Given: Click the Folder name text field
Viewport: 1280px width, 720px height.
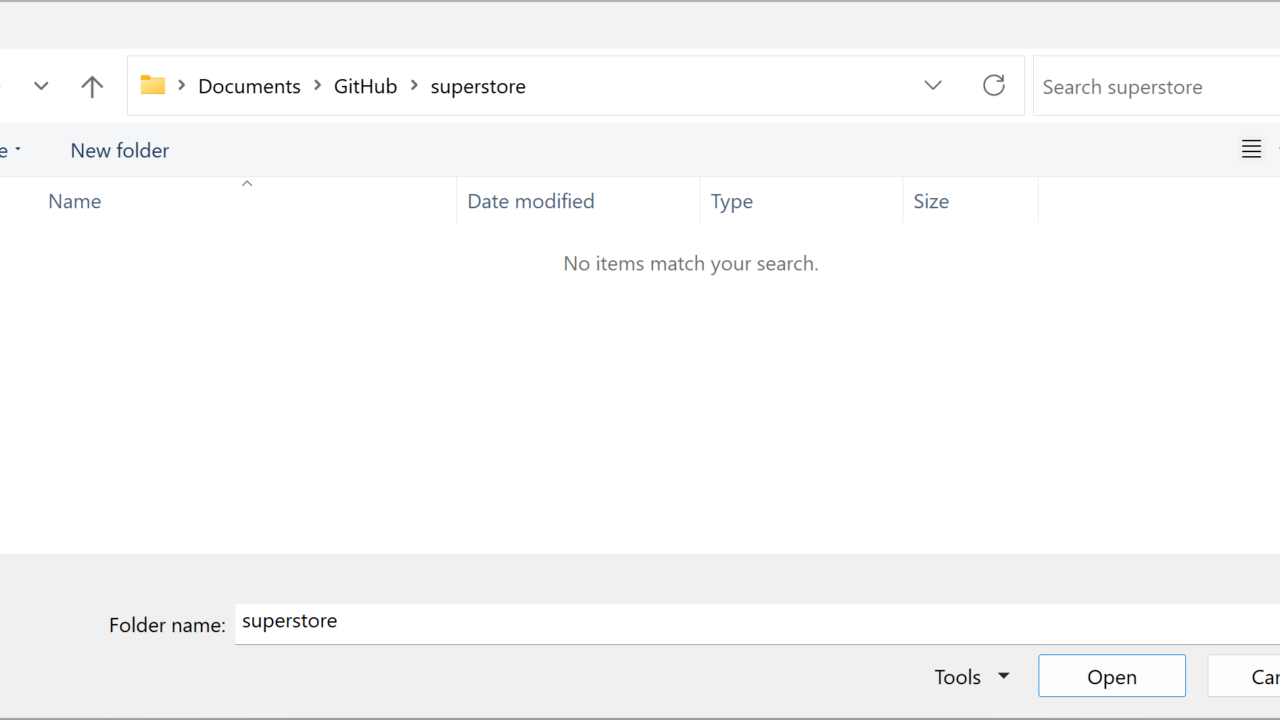Looking at the screenshot, I should (x=750, y=623).
